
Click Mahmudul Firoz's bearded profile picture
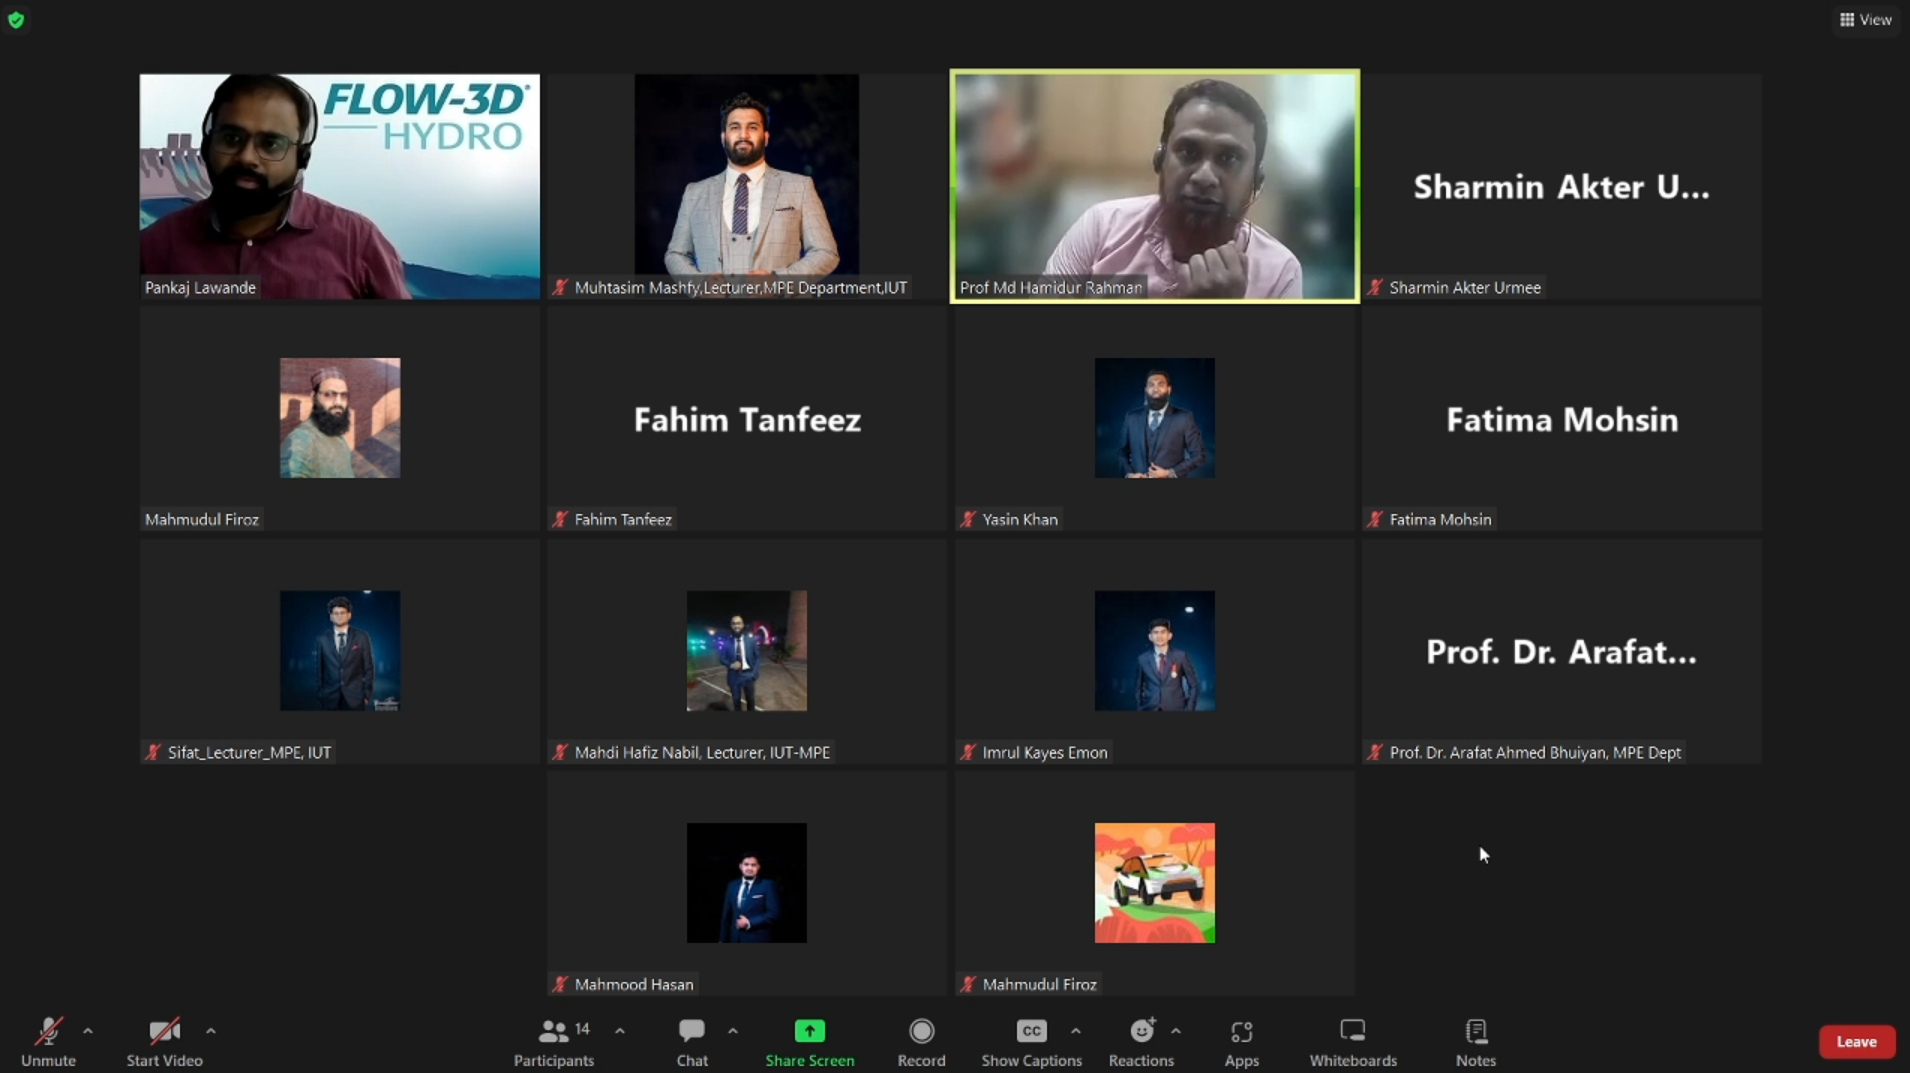coord(340,417)
